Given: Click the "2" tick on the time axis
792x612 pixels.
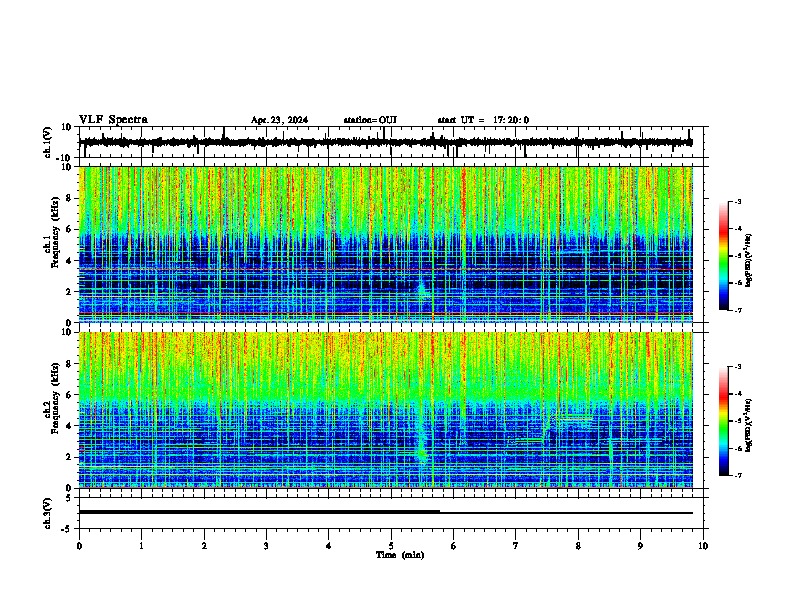Looking at the screenshot, I should tap(204, 546).
